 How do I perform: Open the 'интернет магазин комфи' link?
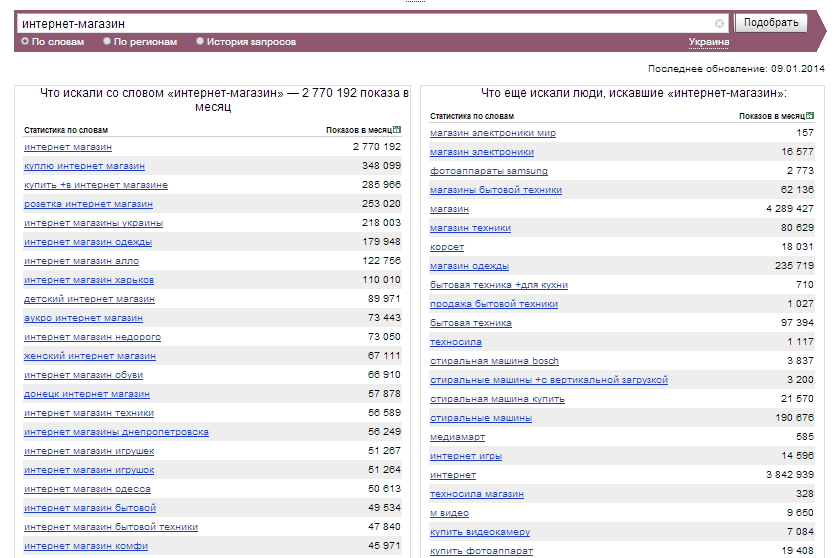[x=86, y=546]
